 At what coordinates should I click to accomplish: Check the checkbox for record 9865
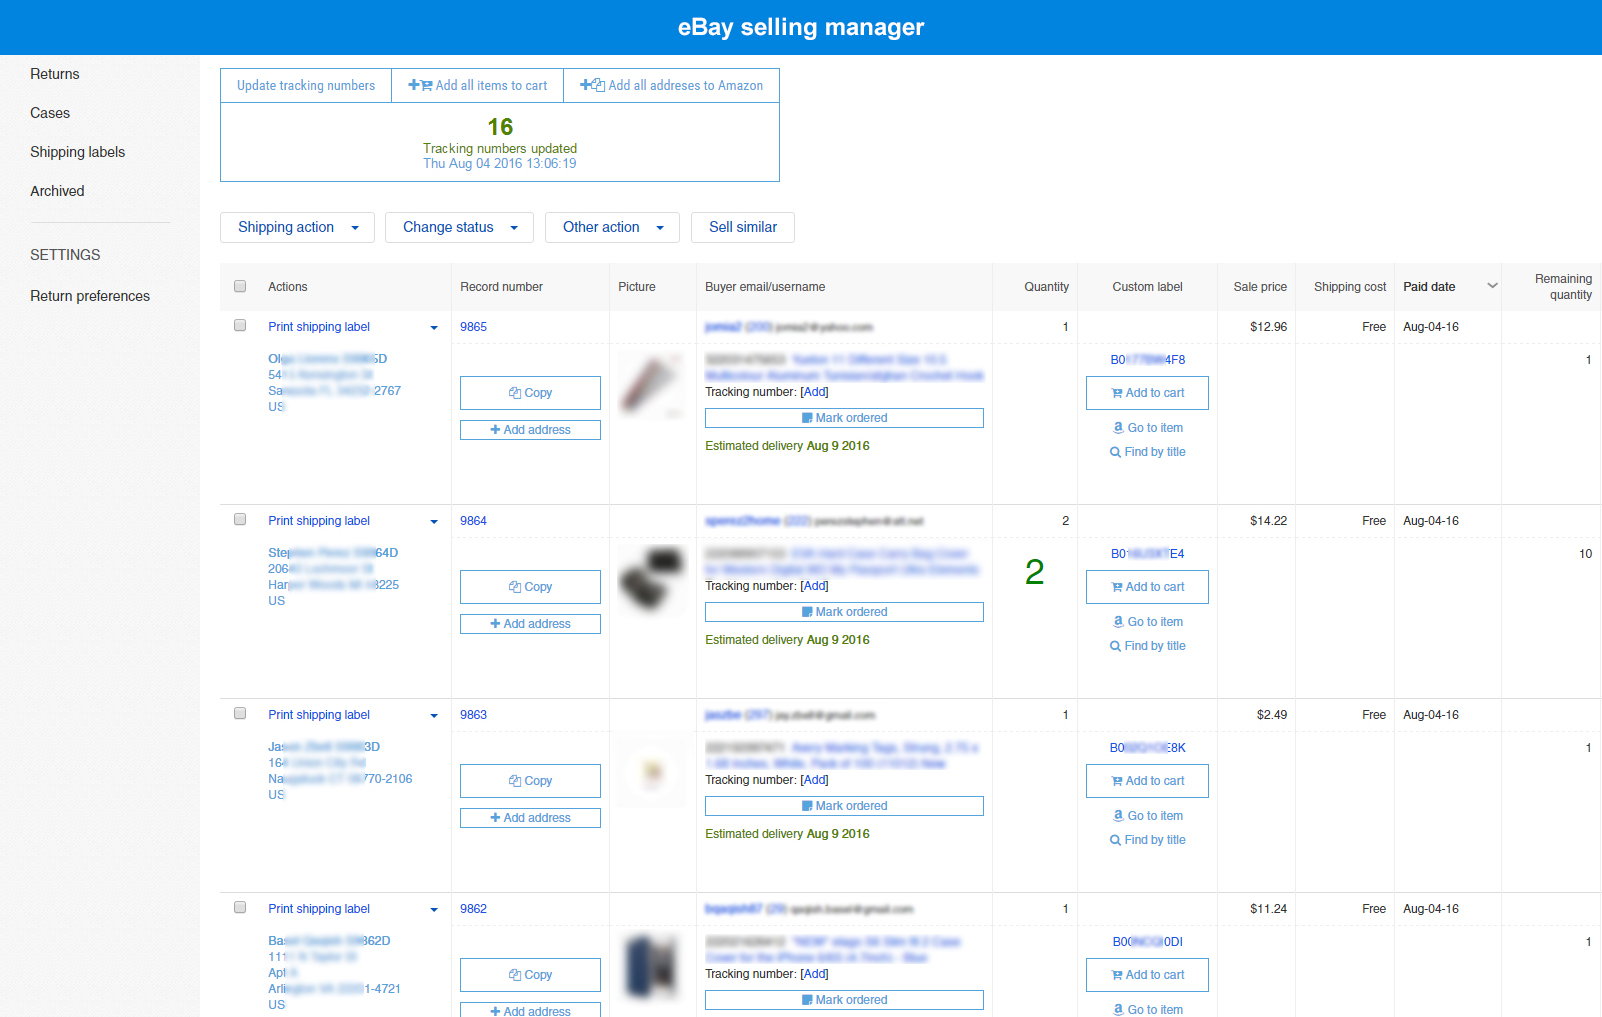tap(240, 325)
